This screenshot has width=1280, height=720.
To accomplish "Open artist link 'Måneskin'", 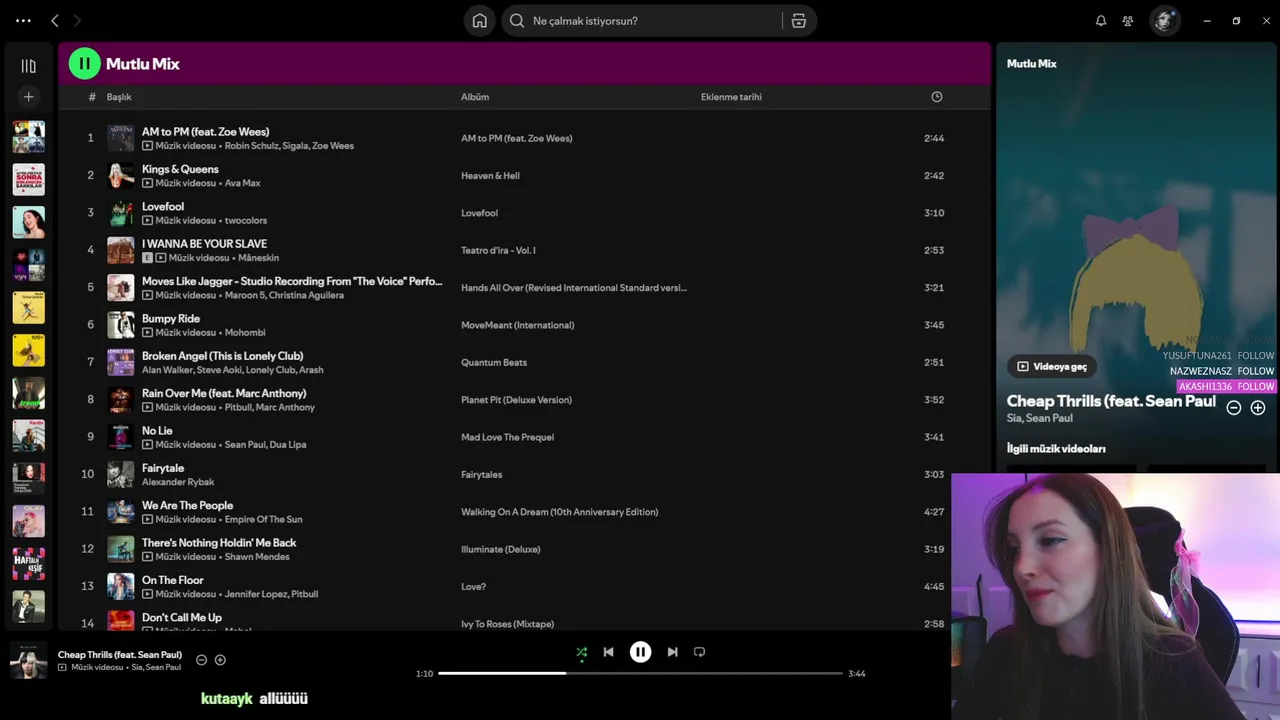I will [x=258, y=258].
